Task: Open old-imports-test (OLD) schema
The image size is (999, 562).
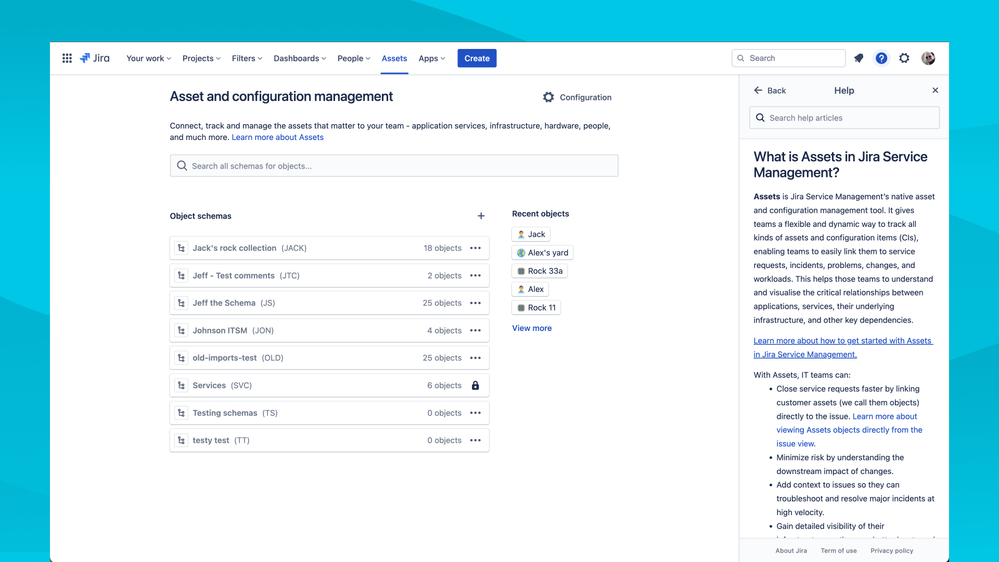Action: click(x=329, y=357)
